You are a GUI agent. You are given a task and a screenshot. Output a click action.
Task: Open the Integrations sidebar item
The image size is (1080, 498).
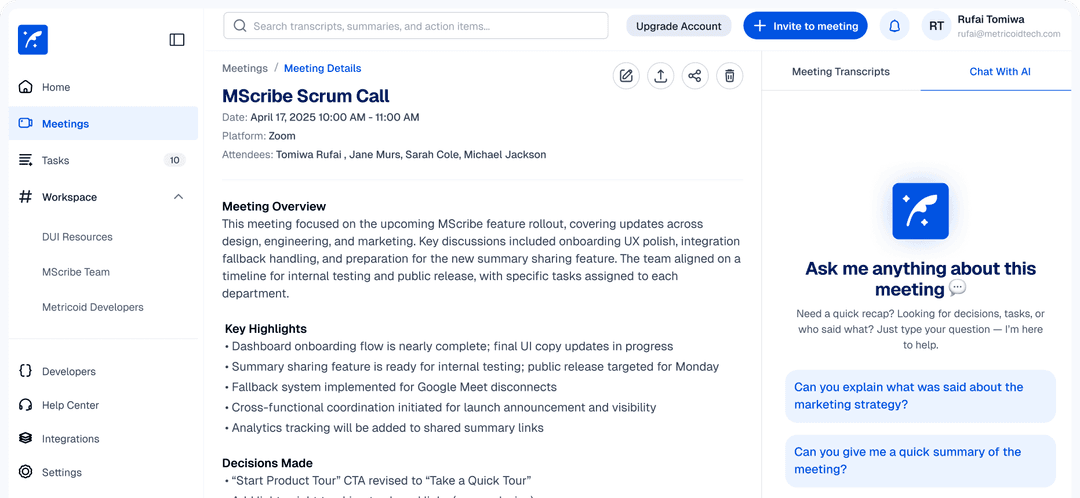[x=70, y=439]
